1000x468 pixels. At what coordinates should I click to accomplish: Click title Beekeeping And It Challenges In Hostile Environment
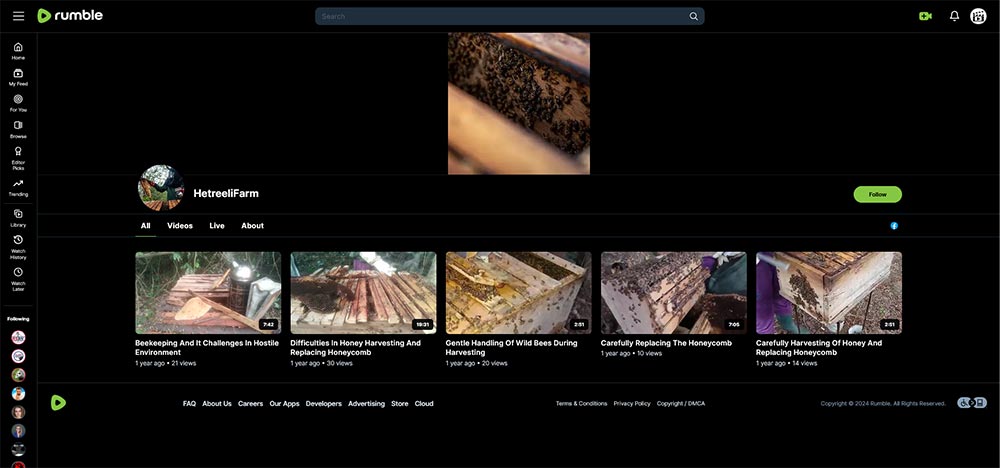pos(207,347)
